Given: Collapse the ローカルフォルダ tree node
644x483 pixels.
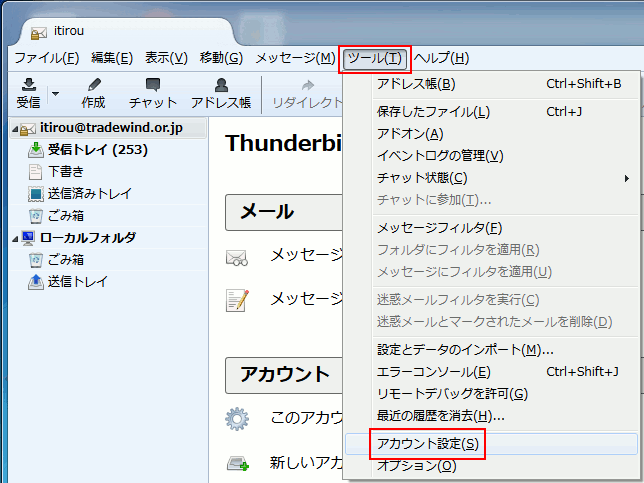Looking at the screenshot, I should [x=14, y=238].
